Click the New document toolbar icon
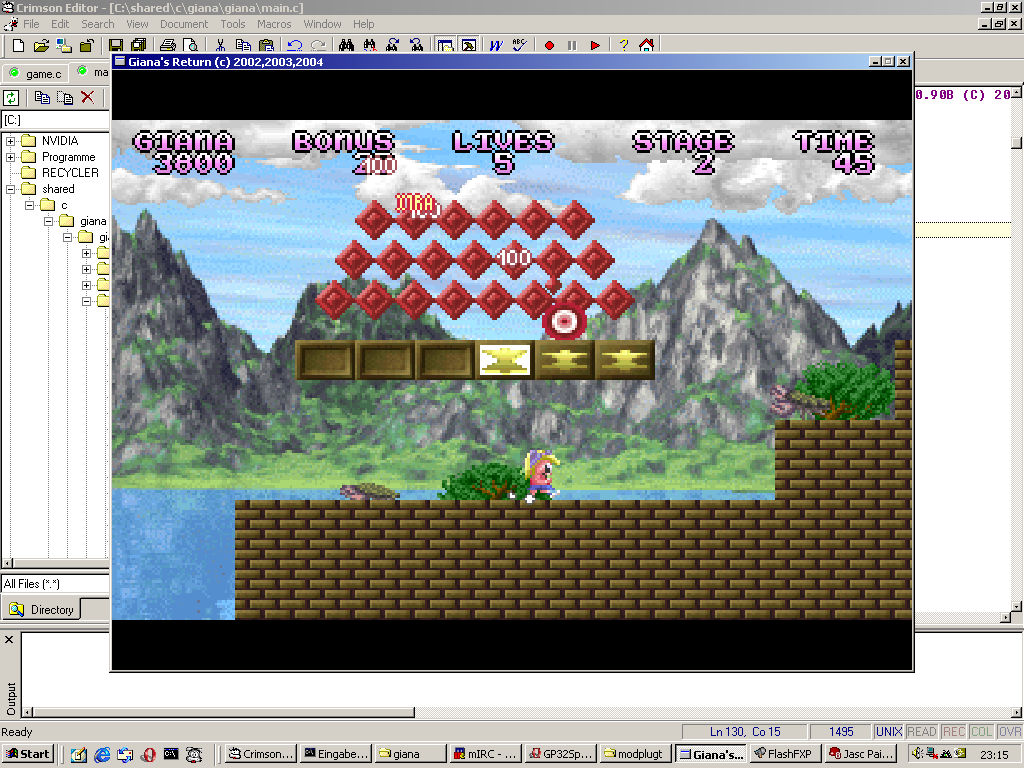 coord(18,45)
